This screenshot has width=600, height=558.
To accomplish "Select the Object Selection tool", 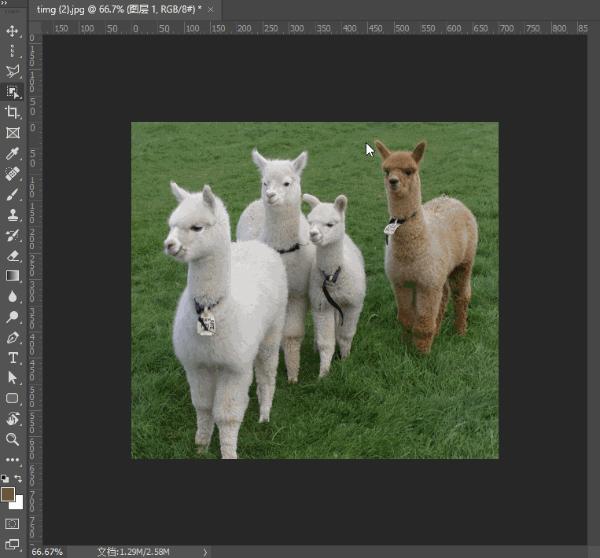I will click(x=12, y=92).
